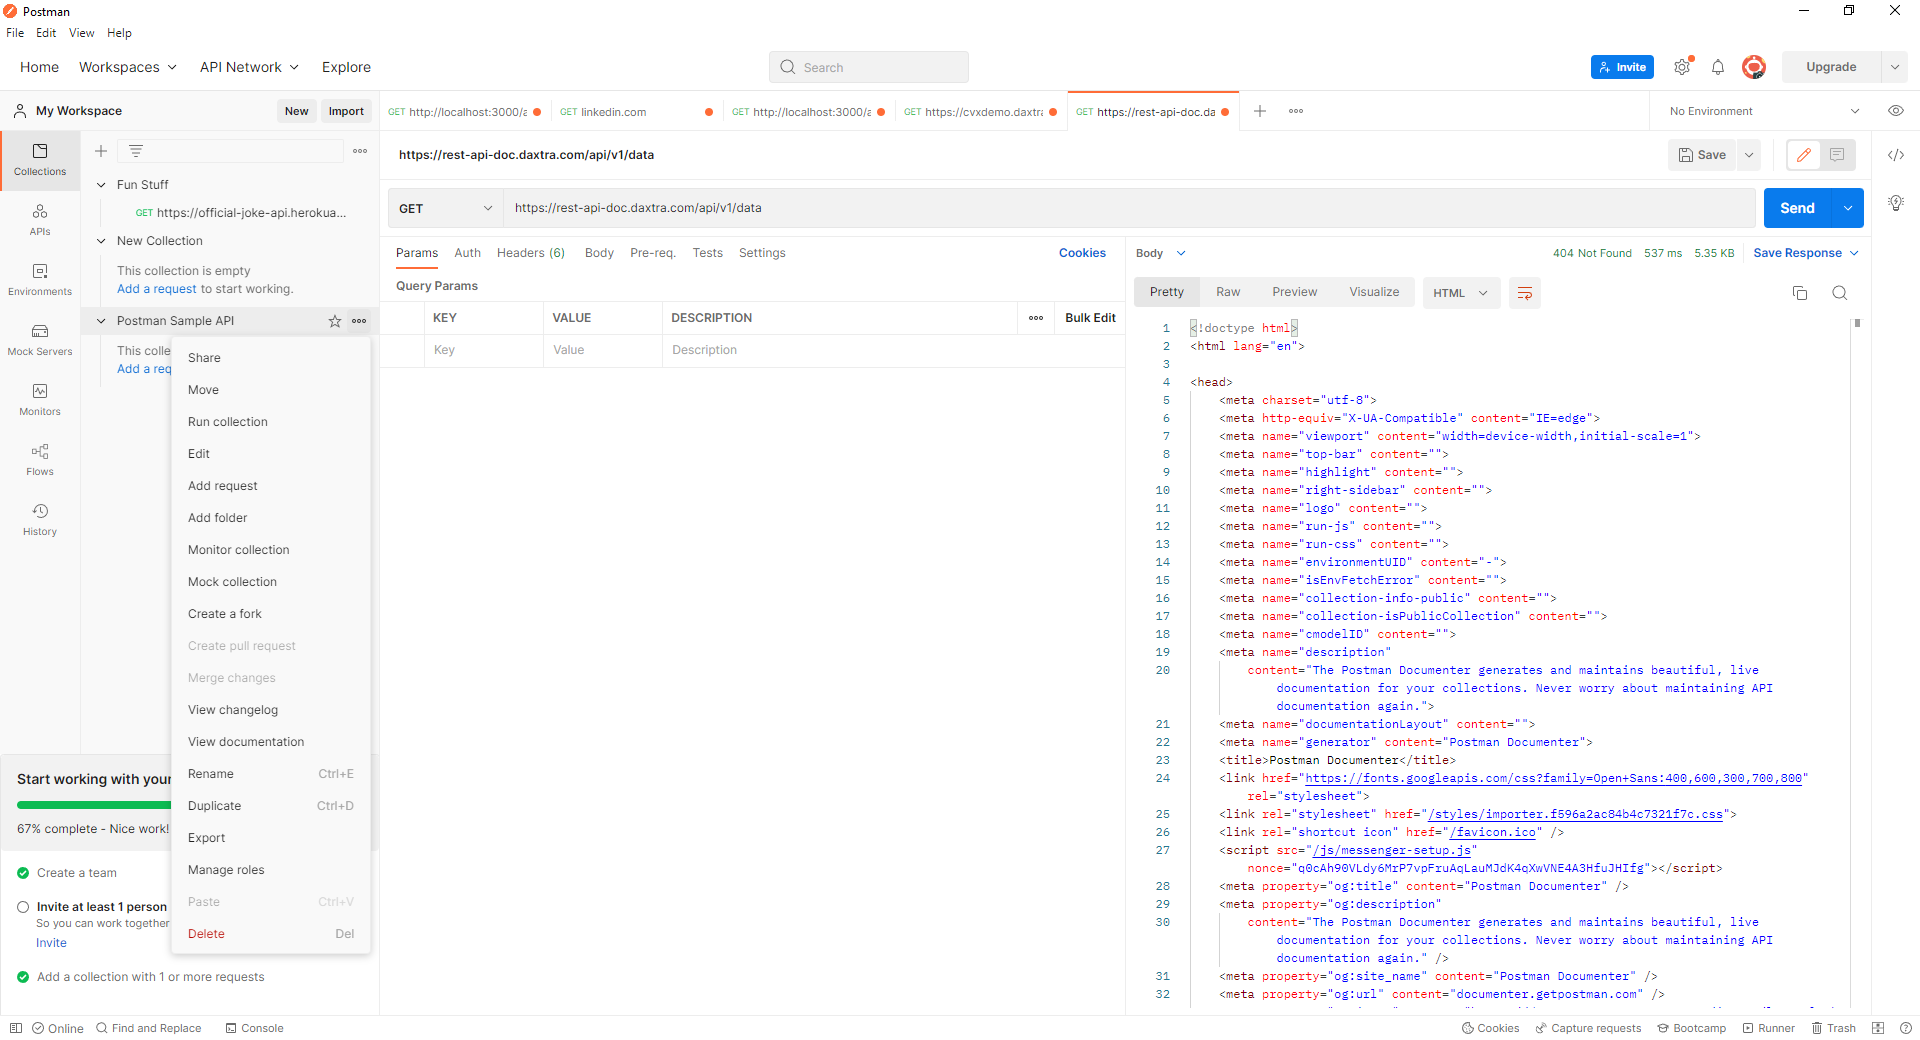Collapse the New Collection tree item
The width and height of the screenshot is (1920, 1040).
101,241
